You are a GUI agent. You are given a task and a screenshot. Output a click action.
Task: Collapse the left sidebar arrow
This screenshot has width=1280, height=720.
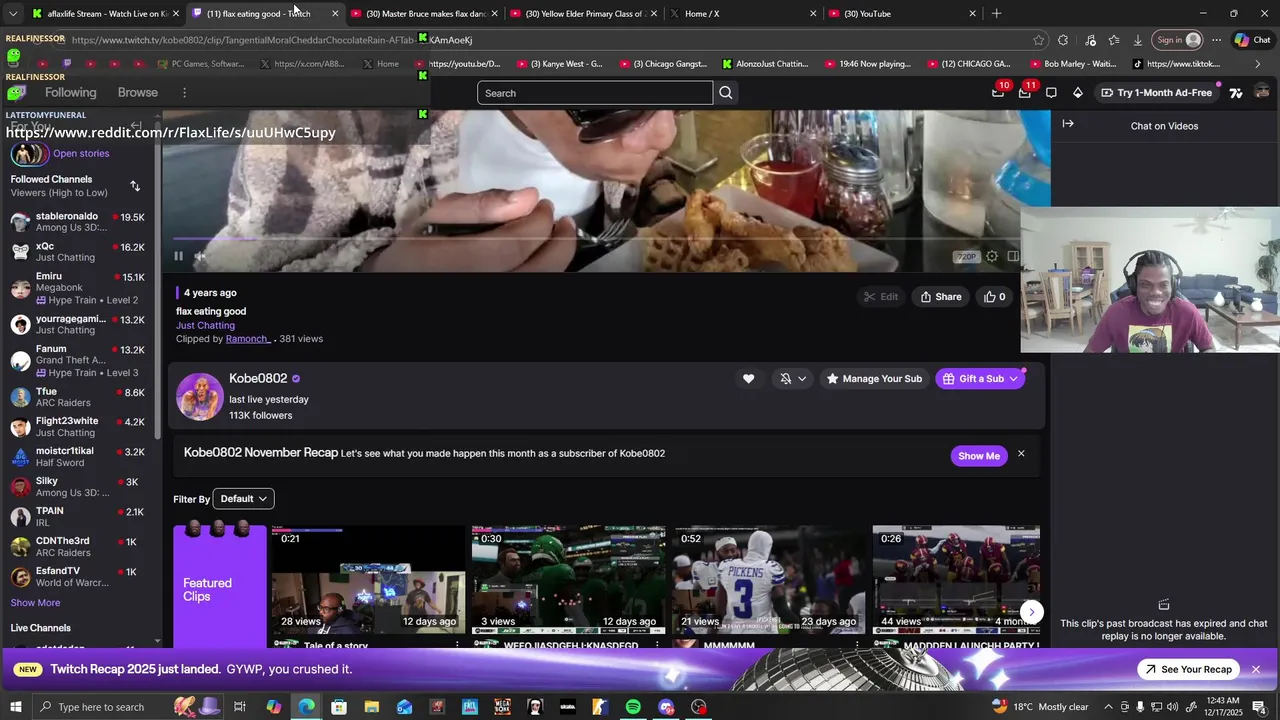click(136, 126)
